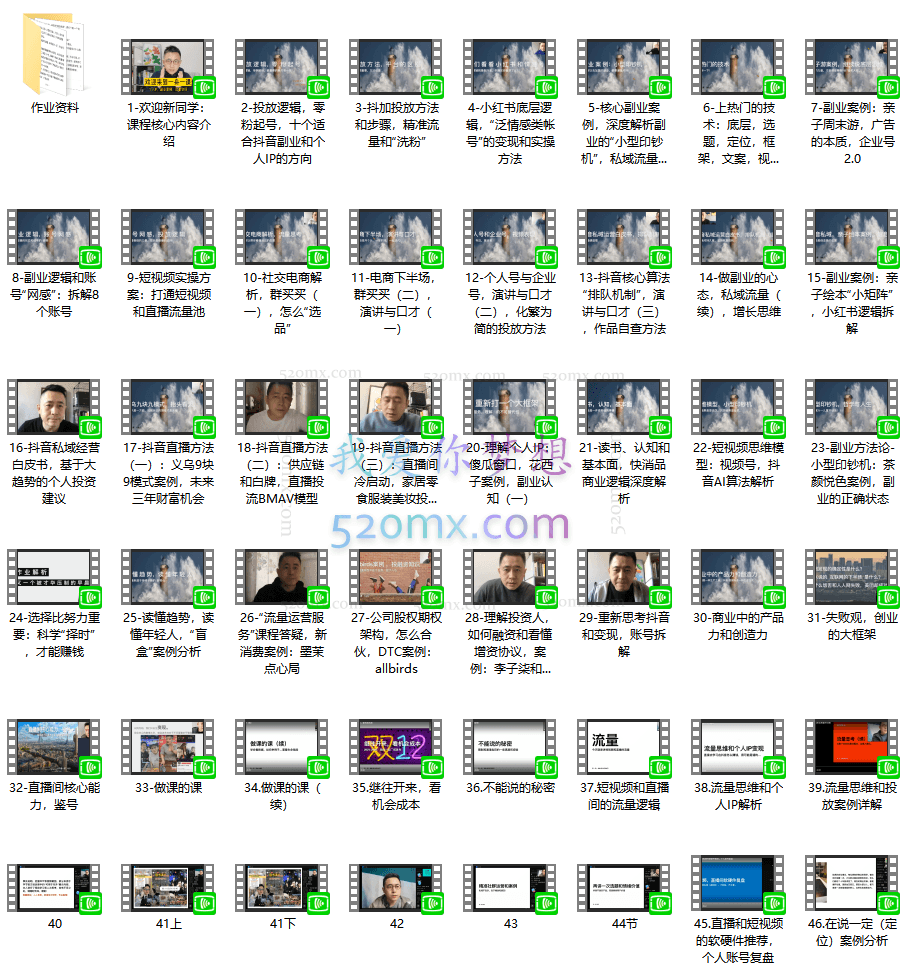This screenshot has width=904, height=972.
Task: Click video thumbnail named 42
Action: (396, 889)
